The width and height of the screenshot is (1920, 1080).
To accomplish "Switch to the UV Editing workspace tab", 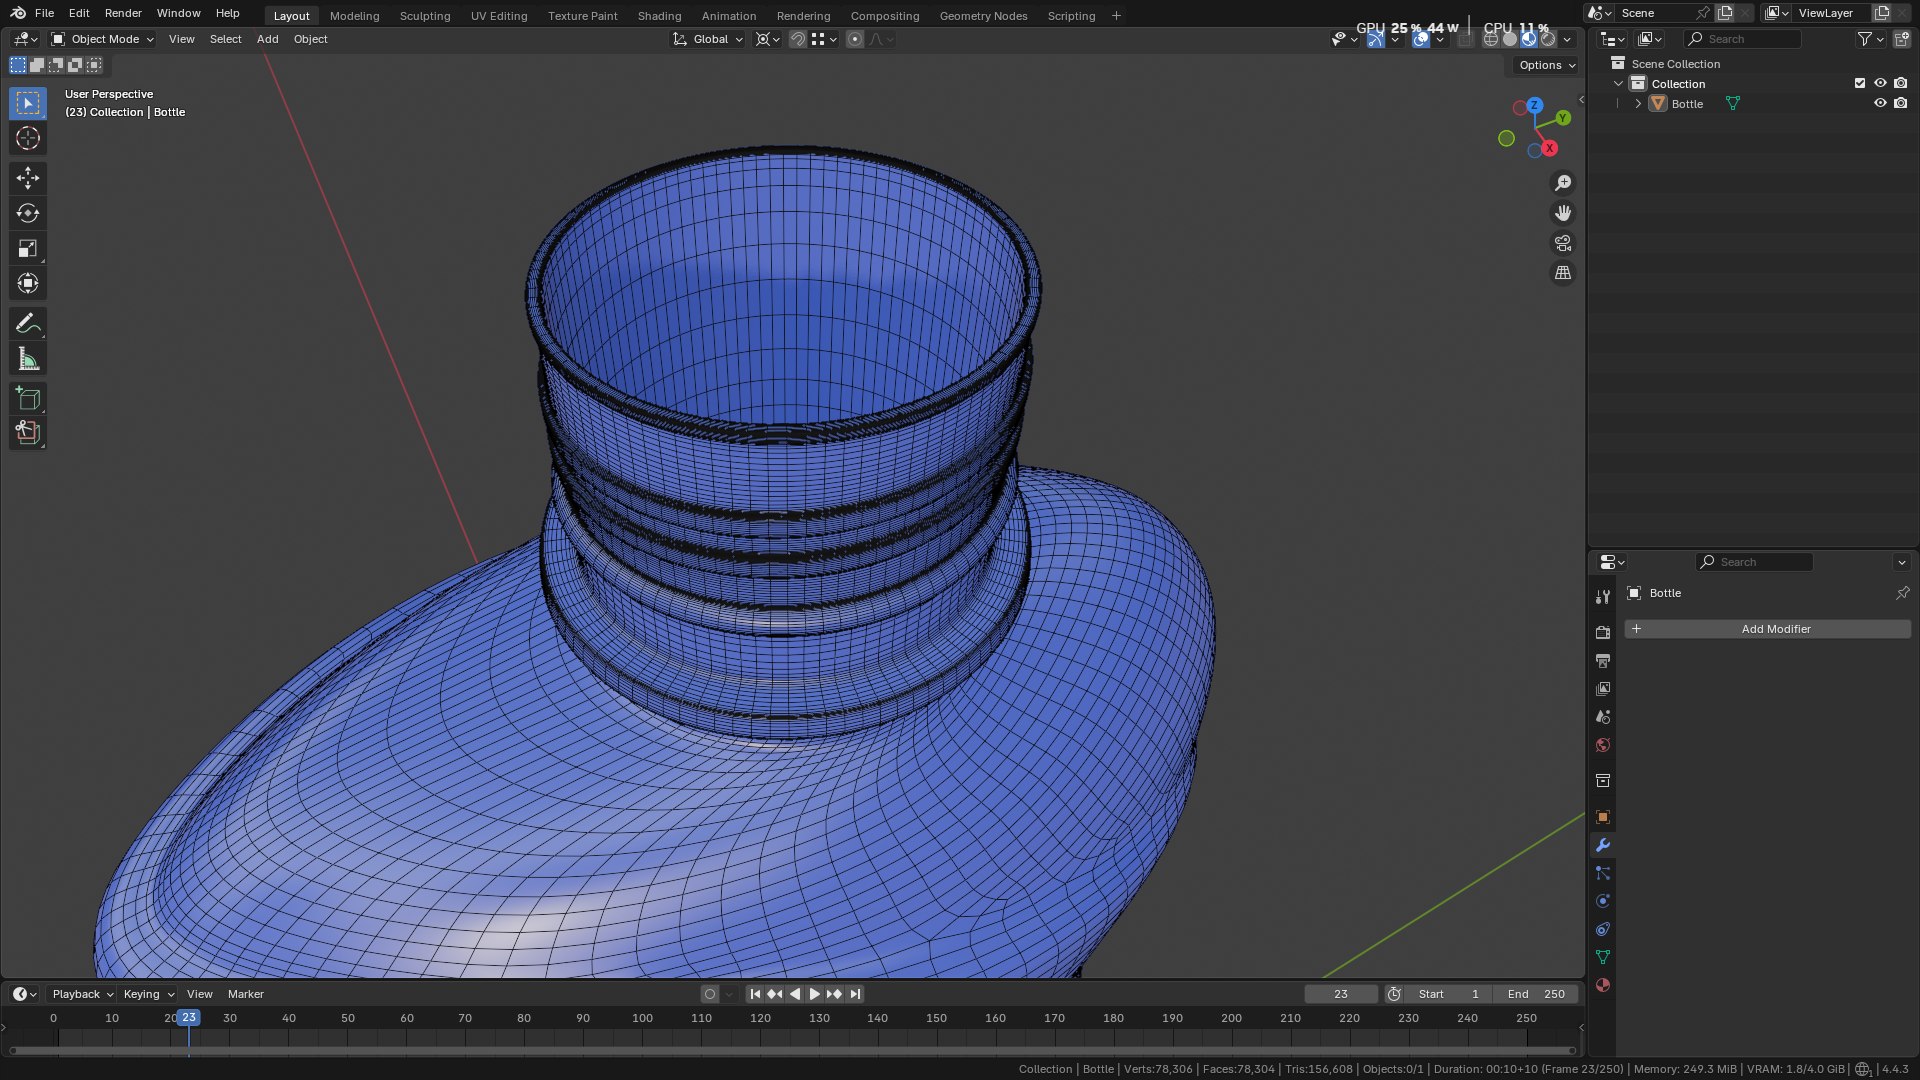I will (499, 16).
